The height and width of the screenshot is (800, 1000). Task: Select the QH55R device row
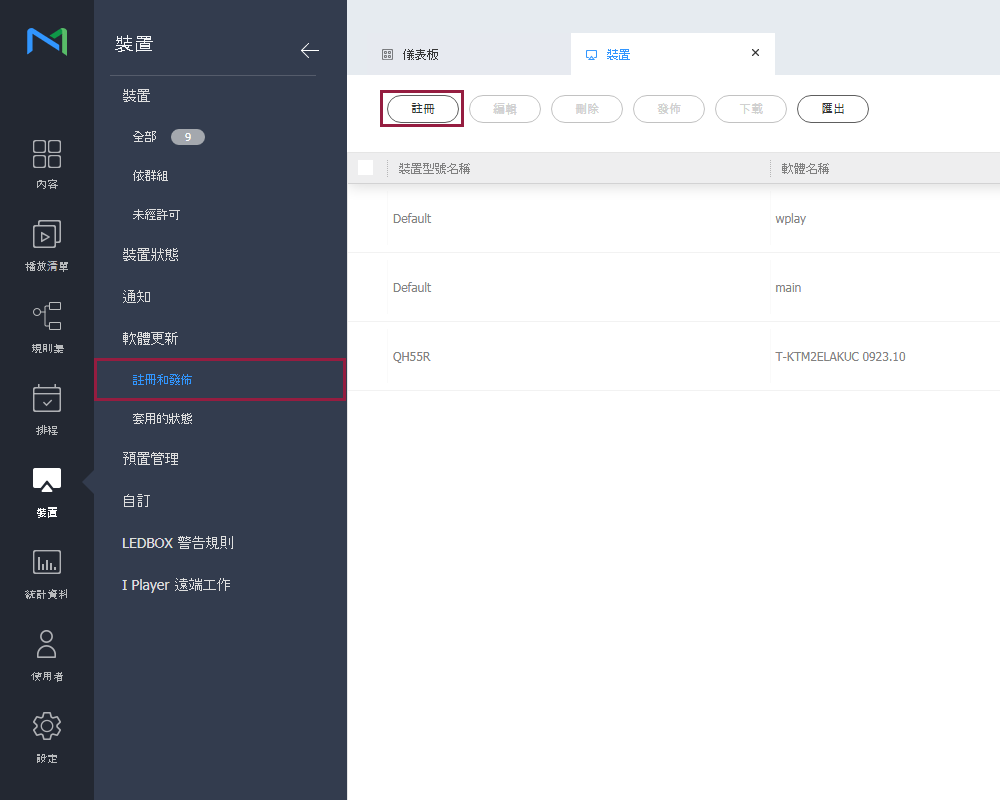(x=412, y=356)
